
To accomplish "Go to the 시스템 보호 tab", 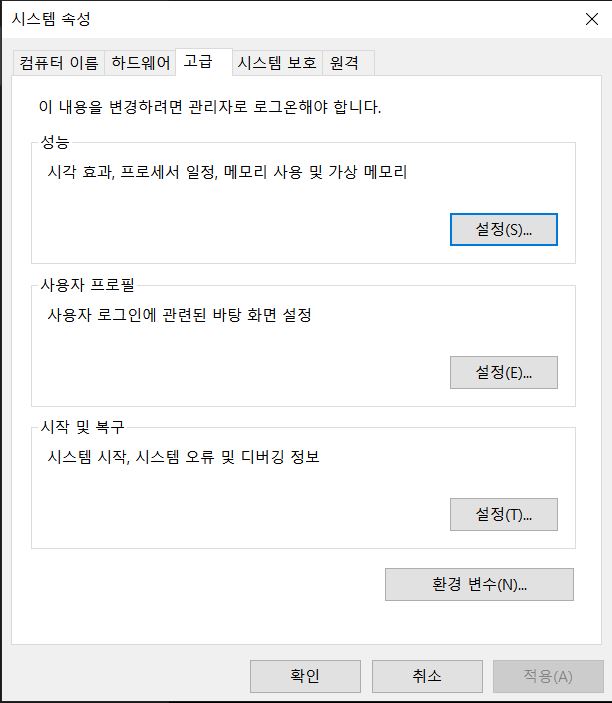I will (277, 63).
